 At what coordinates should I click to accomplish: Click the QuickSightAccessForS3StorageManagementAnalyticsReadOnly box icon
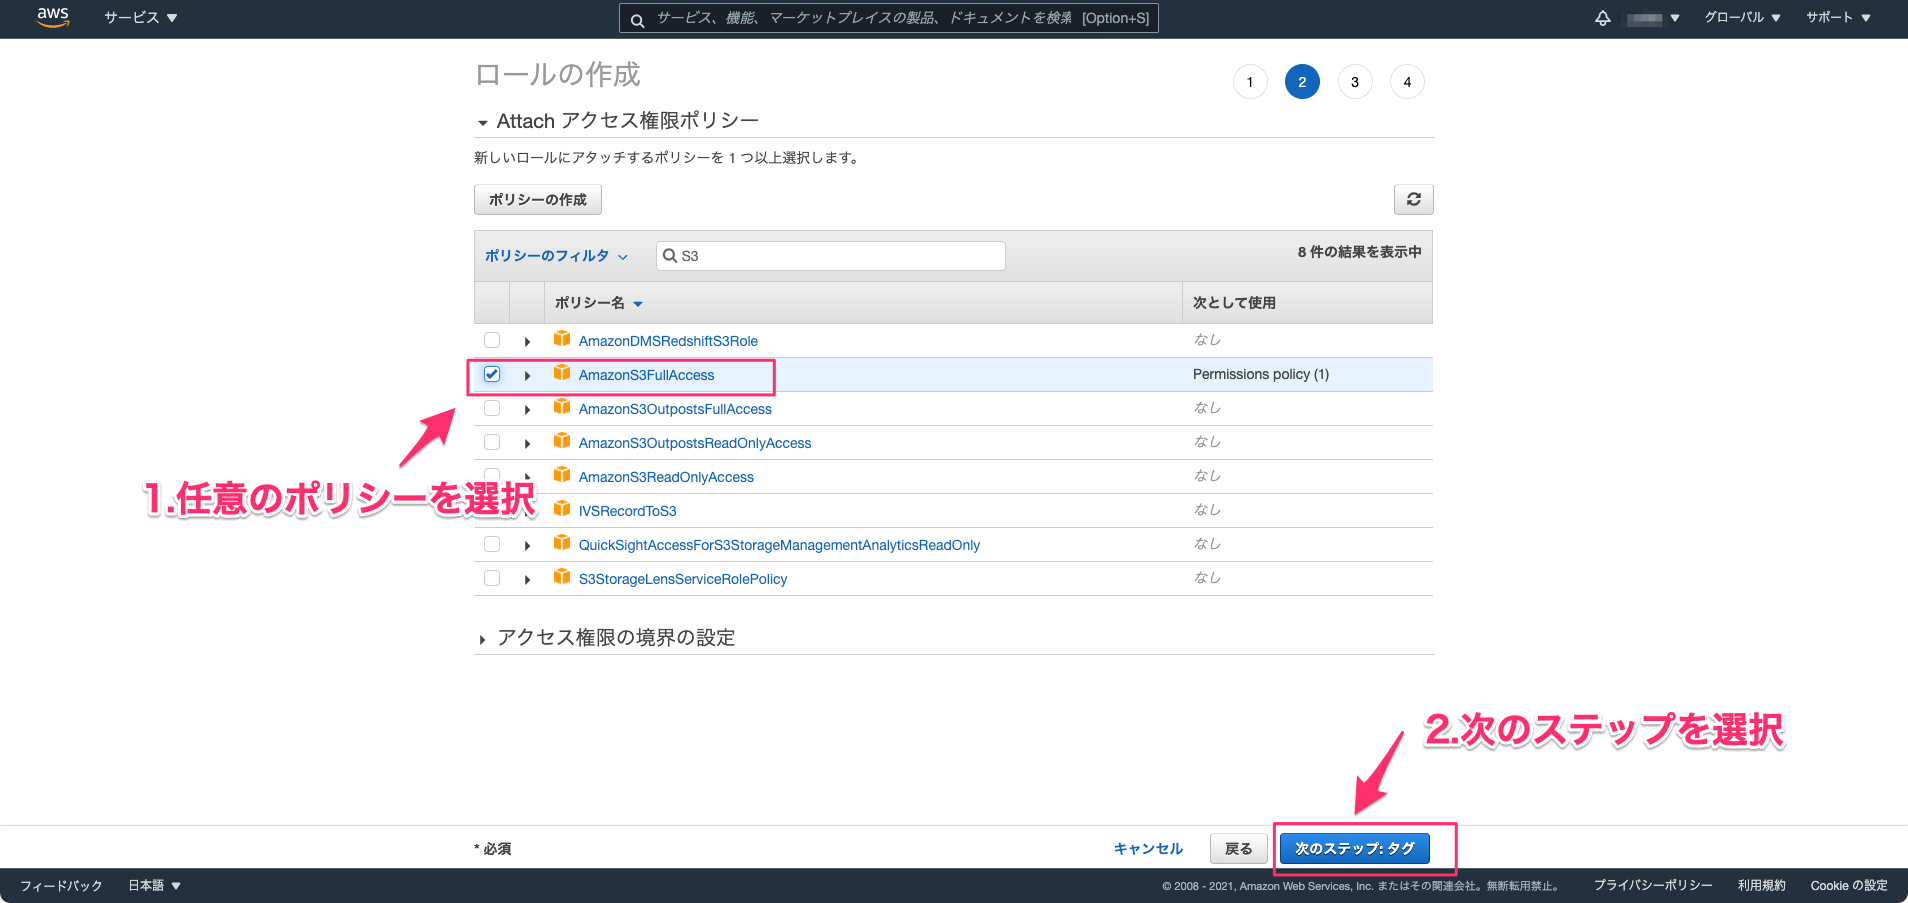tap(562, 543)
